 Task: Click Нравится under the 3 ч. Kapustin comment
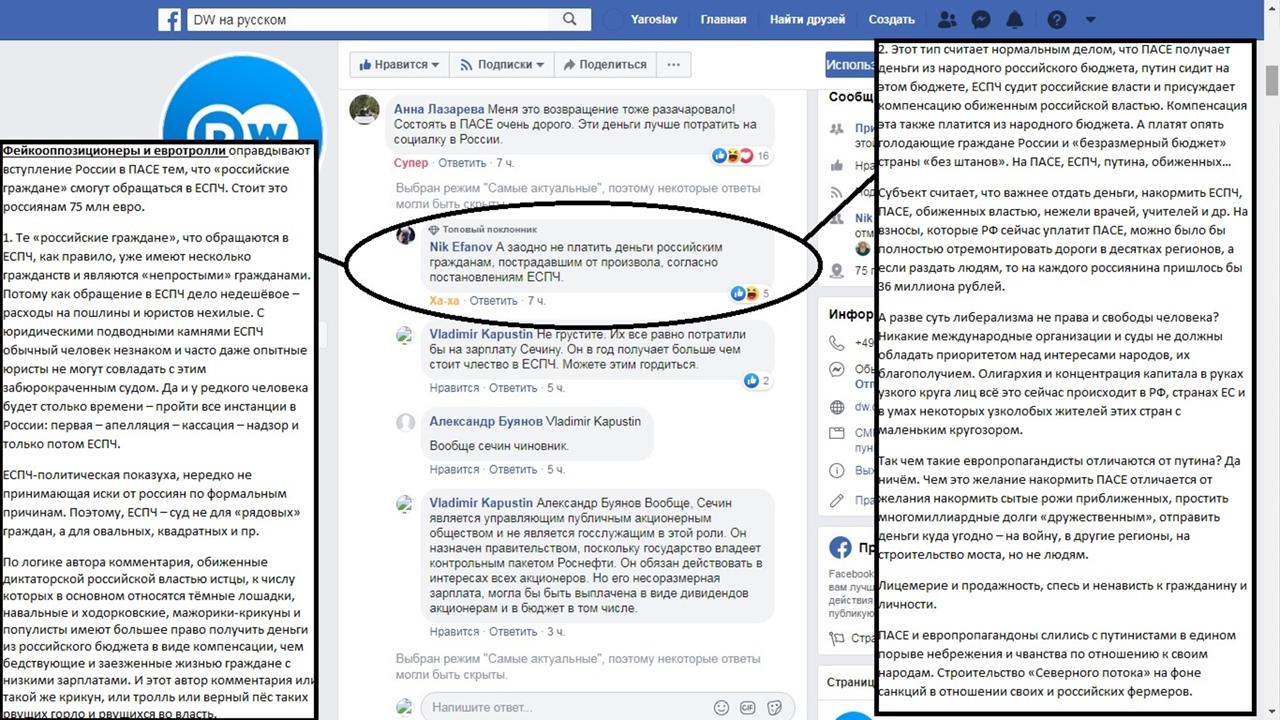(454, 632)
